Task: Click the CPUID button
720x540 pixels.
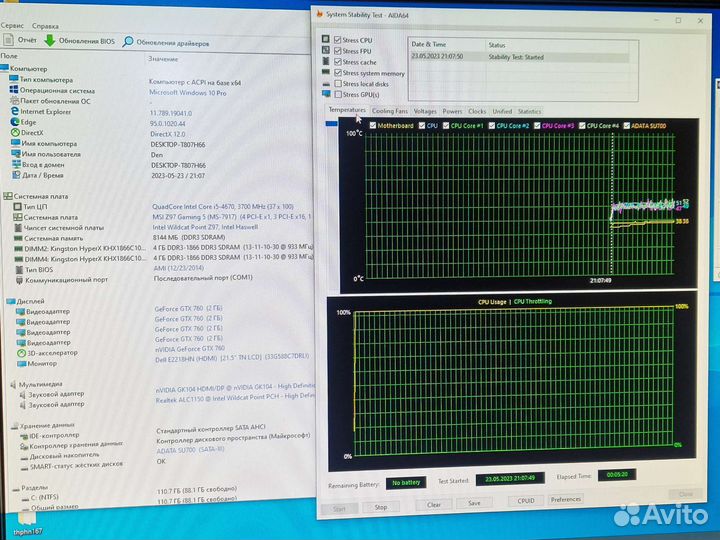Action: 526,501
